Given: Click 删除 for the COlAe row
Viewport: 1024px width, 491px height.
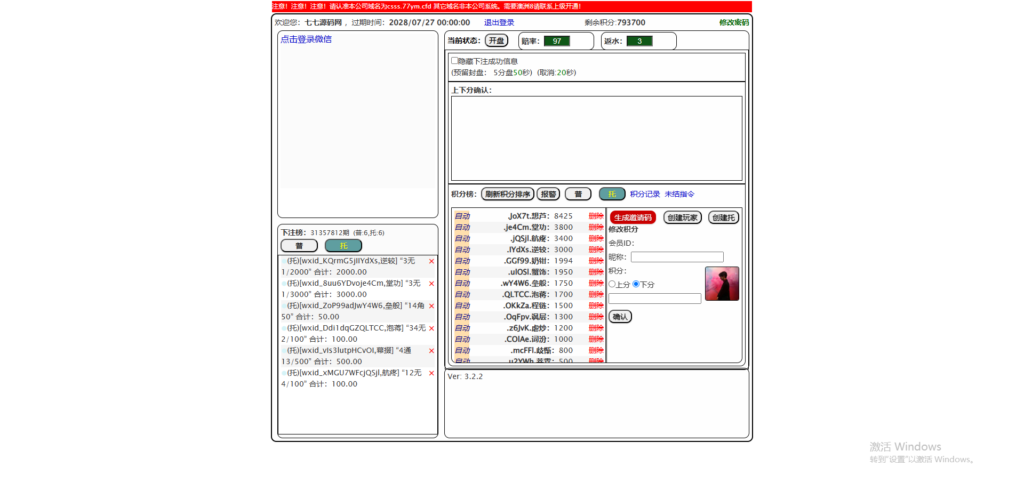Looking at the screenshot, I should pyautogui.click(x=596, y=339).
